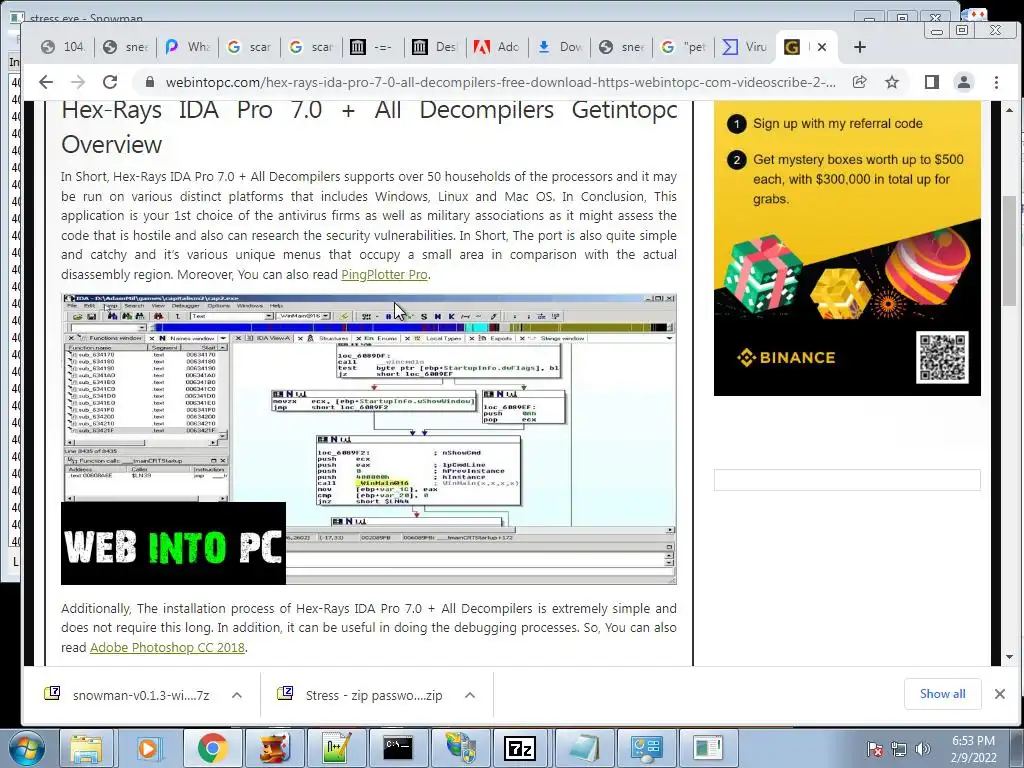Viewport: 1024px width, 768px height.
Task: Open the Chrome three-dot menu
Action: 996,82
